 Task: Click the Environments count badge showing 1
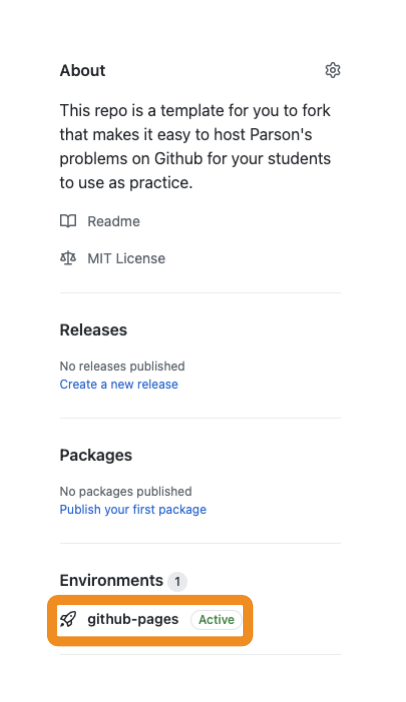click(177, 582)
